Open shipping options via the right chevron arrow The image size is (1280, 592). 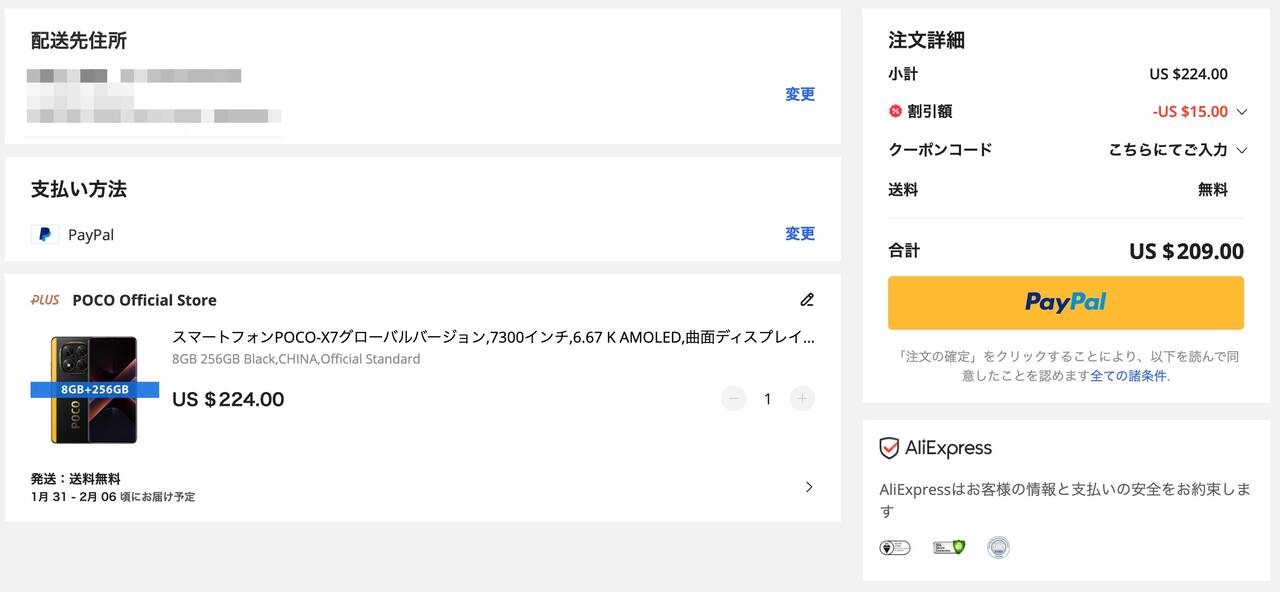pyautogui.click(x=809, y=487)
